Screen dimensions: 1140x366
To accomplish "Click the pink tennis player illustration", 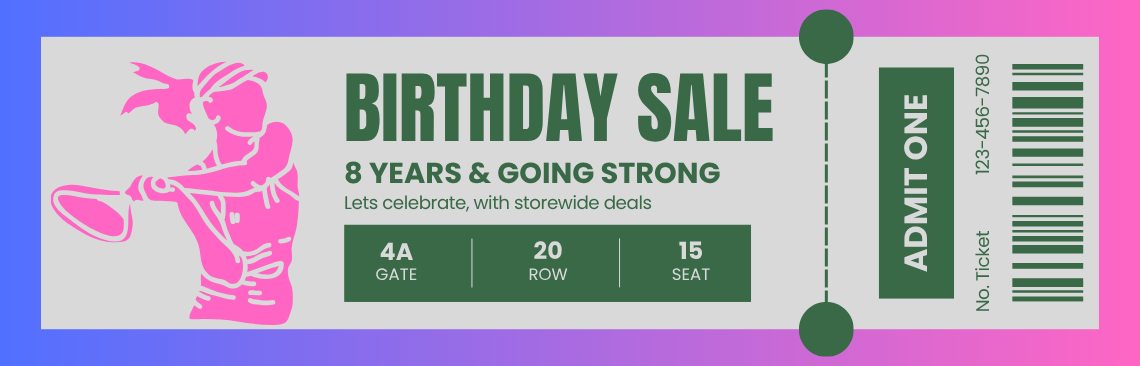I will pos(176,193).
